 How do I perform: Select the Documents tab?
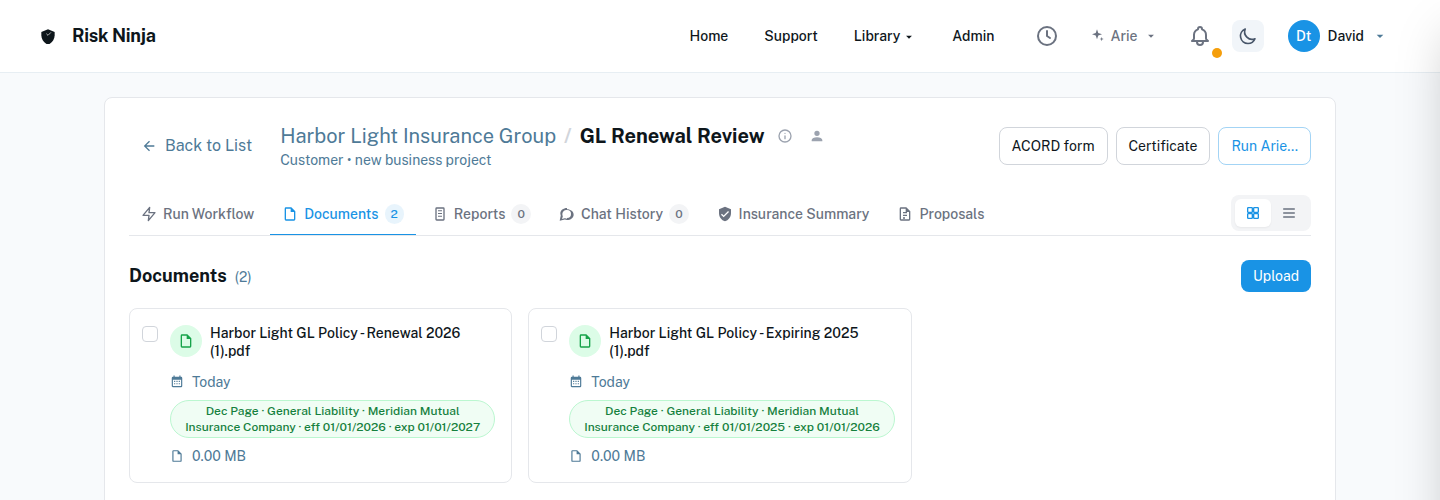[x=343, y=214]
